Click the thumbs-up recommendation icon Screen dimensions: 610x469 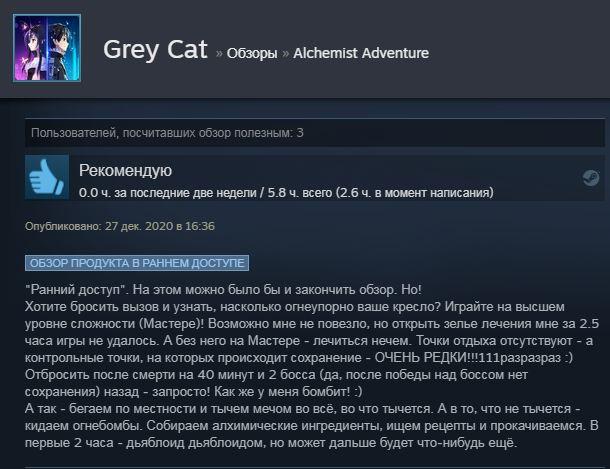click(47, 177)
